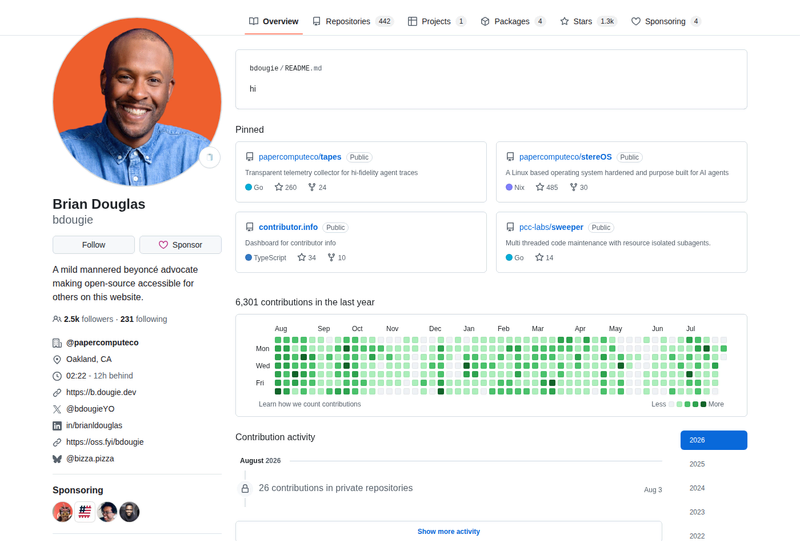Go to the Packages tab
The width and height of the screenshot is (800, 541).
[x=513, y=21]
